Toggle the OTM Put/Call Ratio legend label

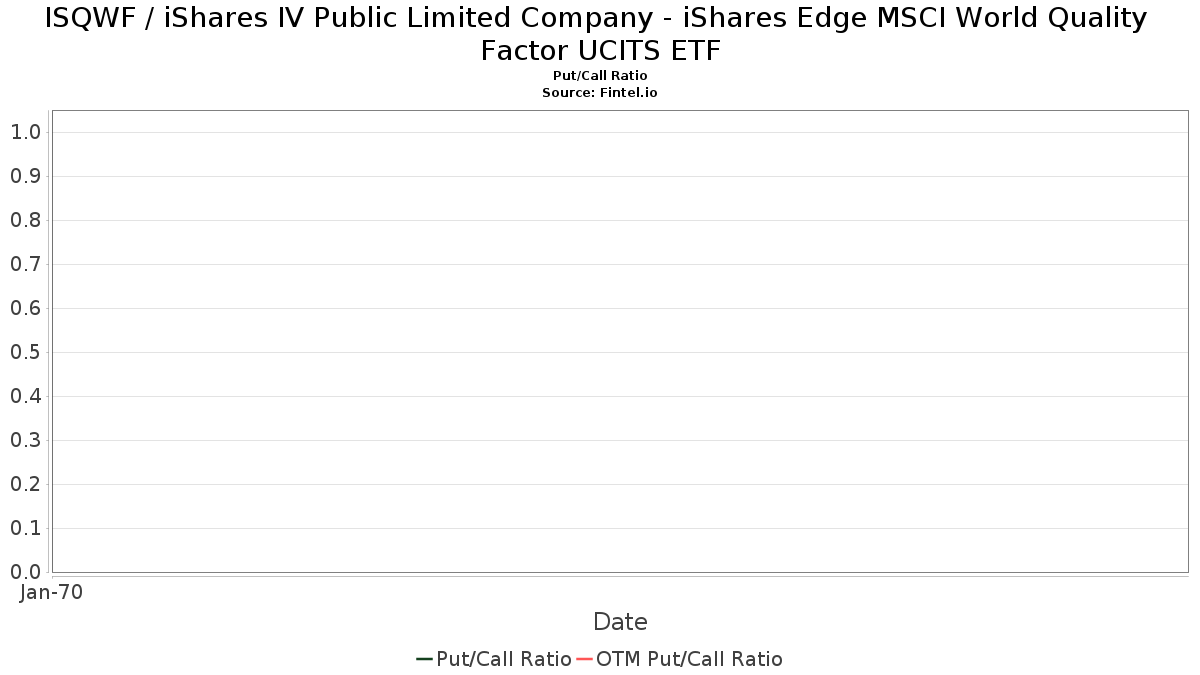click(x=689, y=659)
